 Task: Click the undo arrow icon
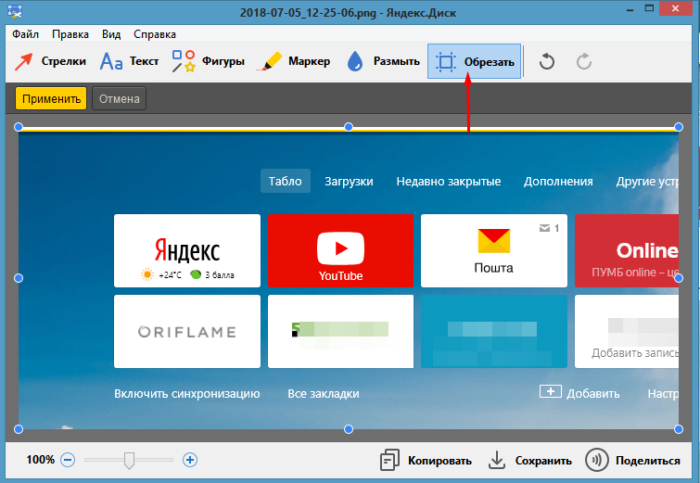(x=546, y=62)
